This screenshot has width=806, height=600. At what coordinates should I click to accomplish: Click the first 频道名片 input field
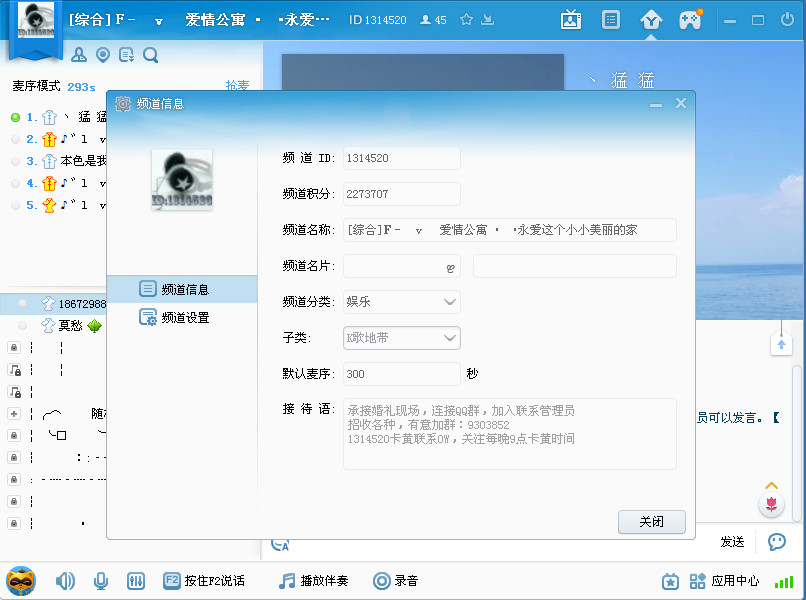point(401,266)
